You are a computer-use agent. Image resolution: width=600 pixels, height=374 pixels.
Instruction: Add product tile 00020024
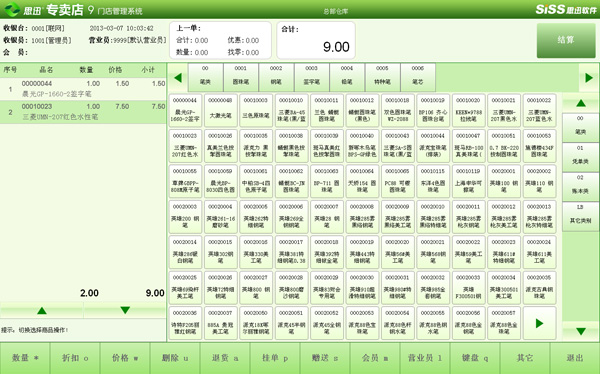(x=539, y=252)
